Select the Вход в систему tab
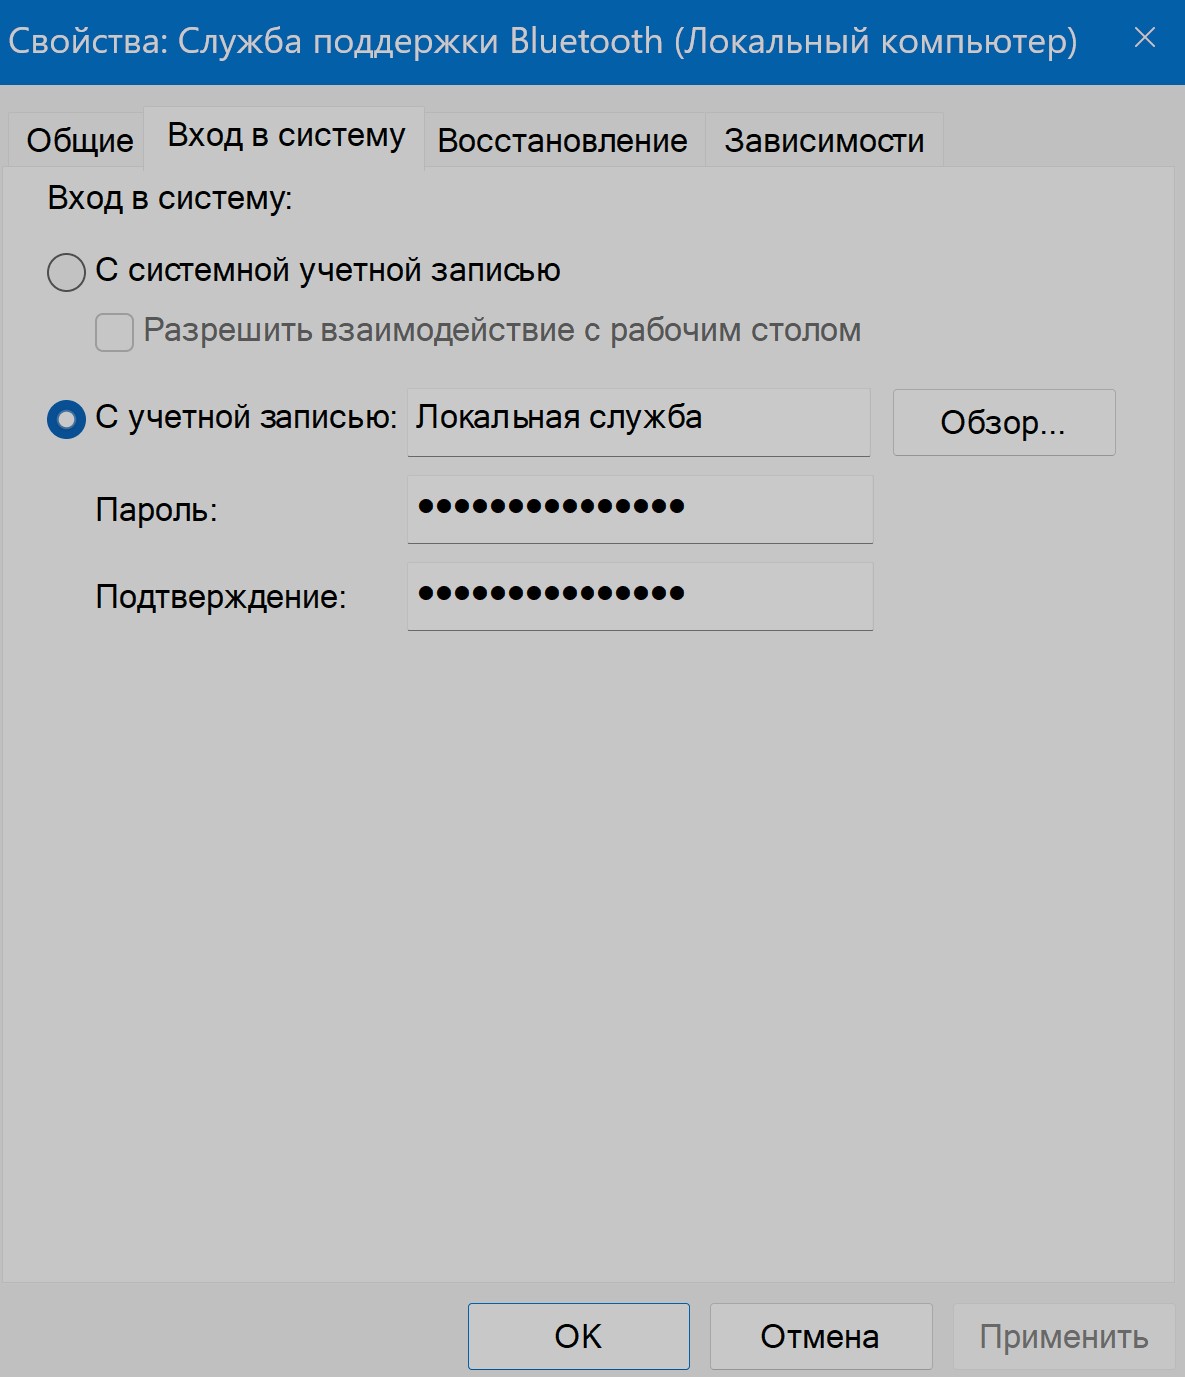 286,136
